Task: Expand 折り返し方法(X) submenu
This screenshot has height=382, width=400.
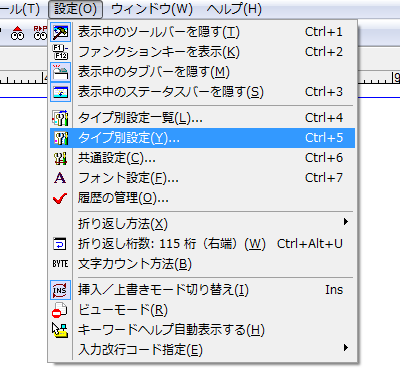Action: point(202,224)
